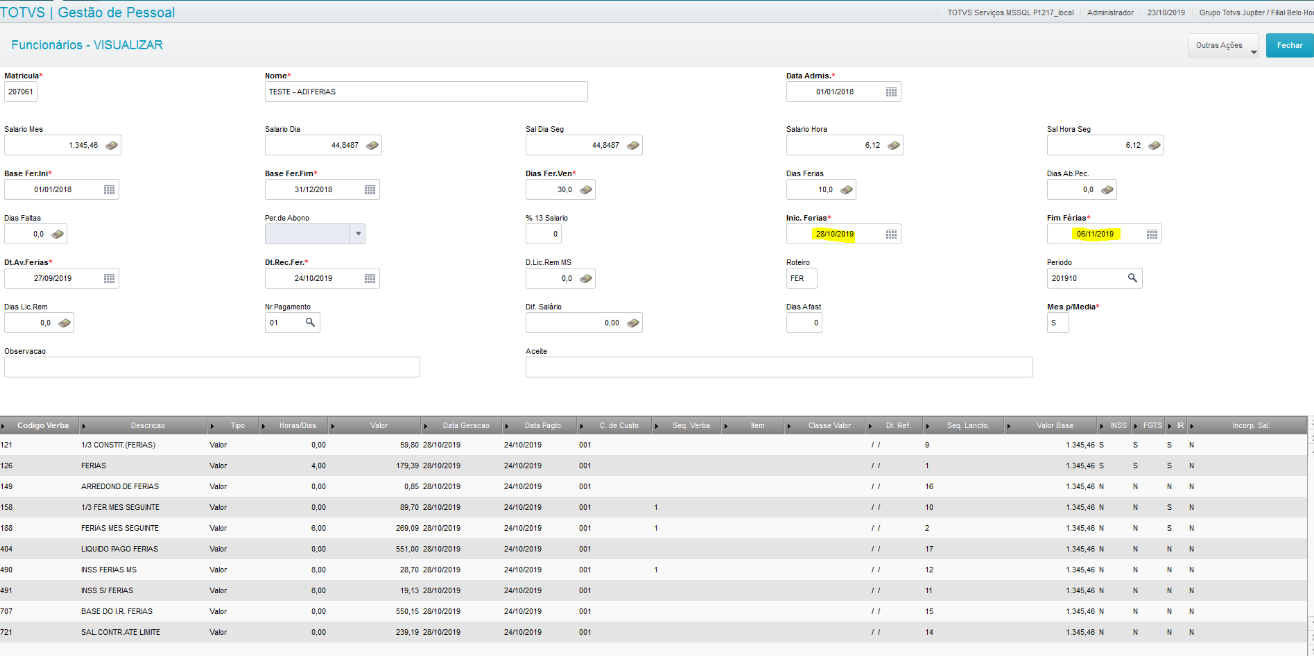Image resolution: width=1314 pixels, height=656 pixels.
Task: Click the money icon in Sal Dia Seg field
Action: (633, 146)
